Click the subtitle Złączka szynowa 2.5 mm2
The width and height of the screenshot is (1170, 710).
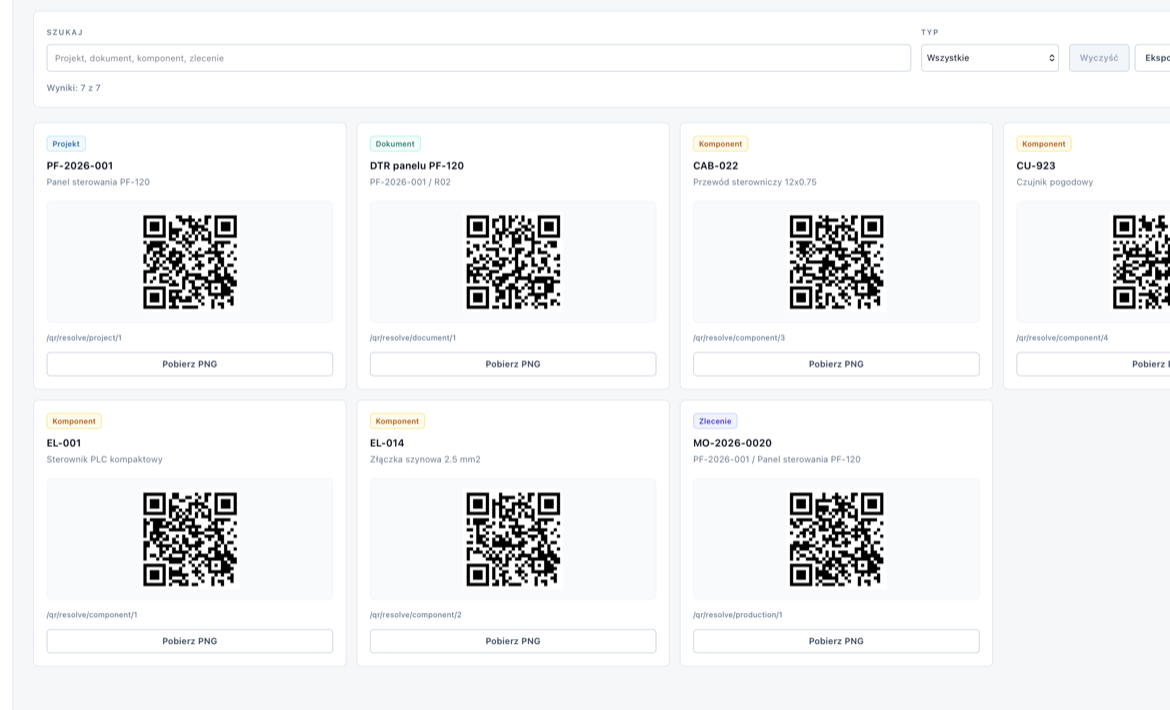pyautogui.click(x=425, y=459)
